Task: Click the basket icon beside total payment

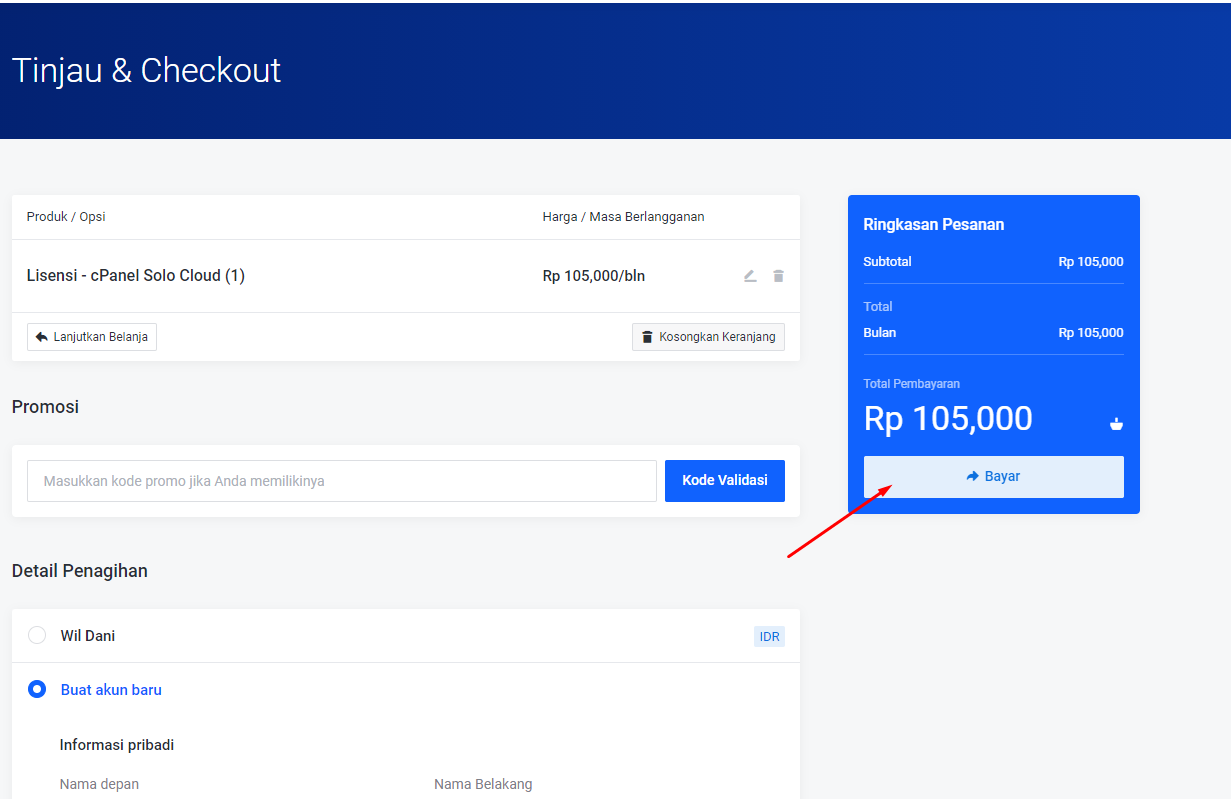Action: tap(1116, 424)
